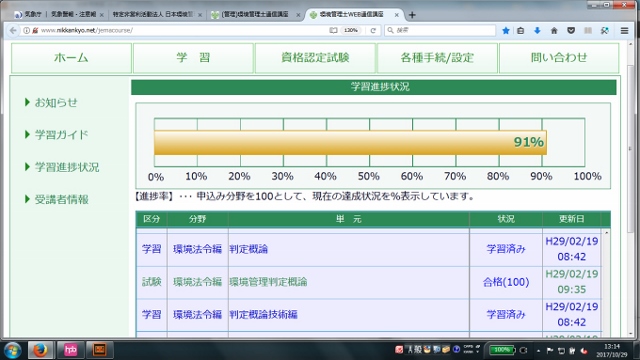This screenshot has width=640, height=360.
Task: Open the 学習 navigation menu
Action: coord(193,58)
